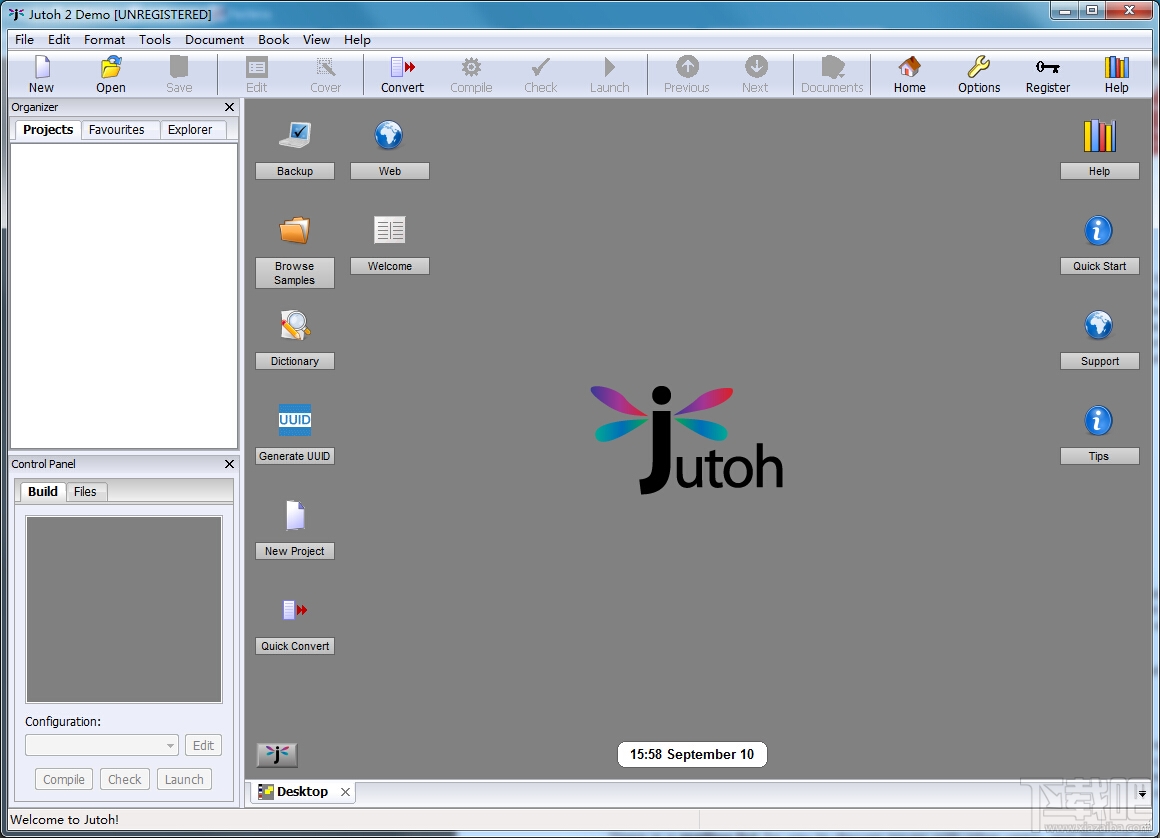Open the tab list arrow at the right of the tab bar
Image resolution: width=1160 pixels, height=838 pixels.
[x=1142, y=794]
